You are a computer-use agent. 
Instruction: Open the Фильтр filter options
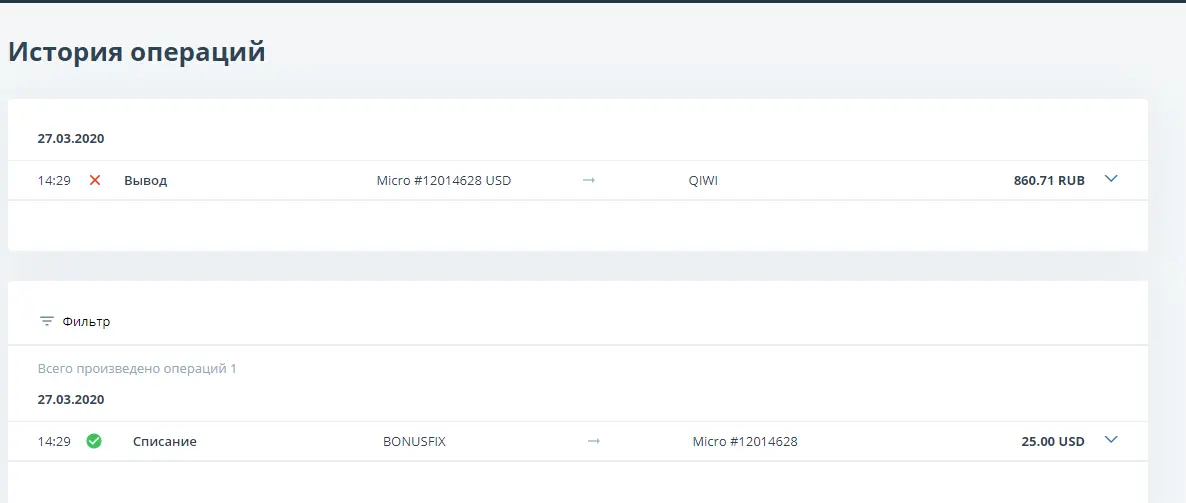coord(86,321)
